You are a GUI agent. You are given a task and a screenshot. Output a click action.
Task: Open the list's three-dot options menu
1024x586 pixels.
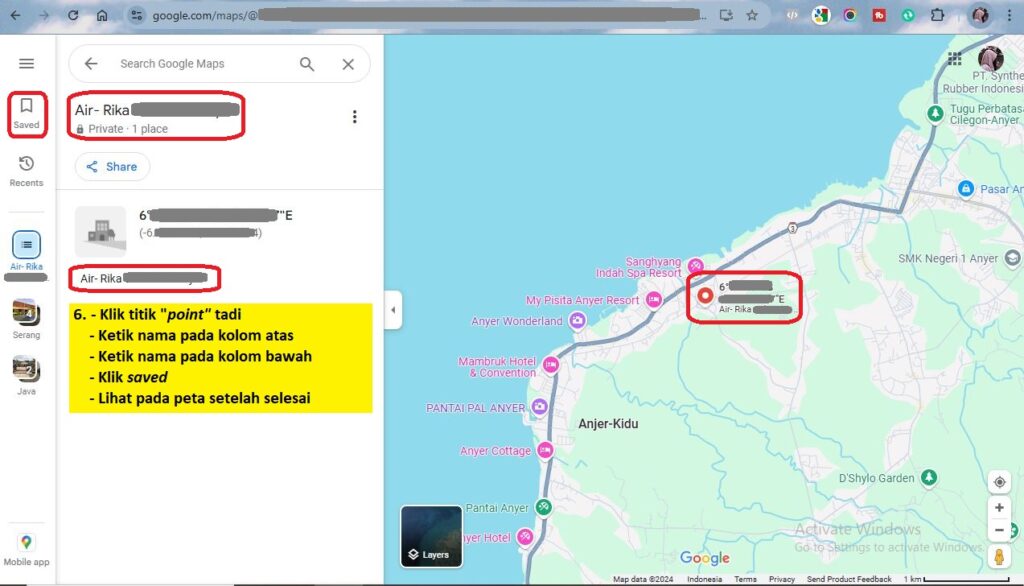click(355, 116)
